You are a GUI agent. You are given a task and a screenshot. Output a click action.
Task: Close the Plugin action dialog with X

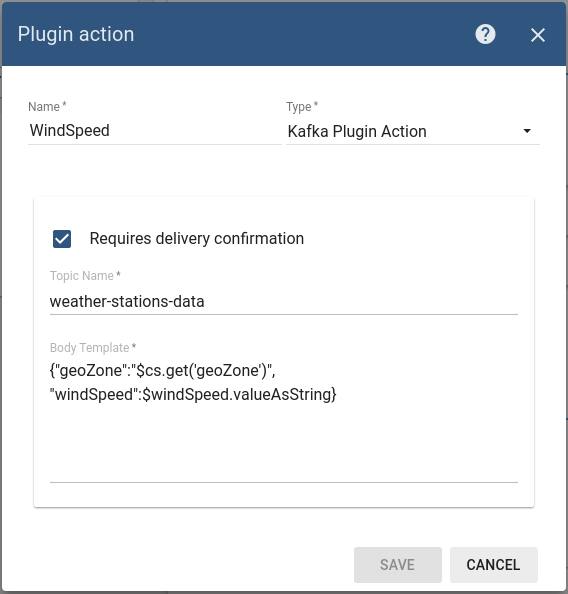[538, 35]
